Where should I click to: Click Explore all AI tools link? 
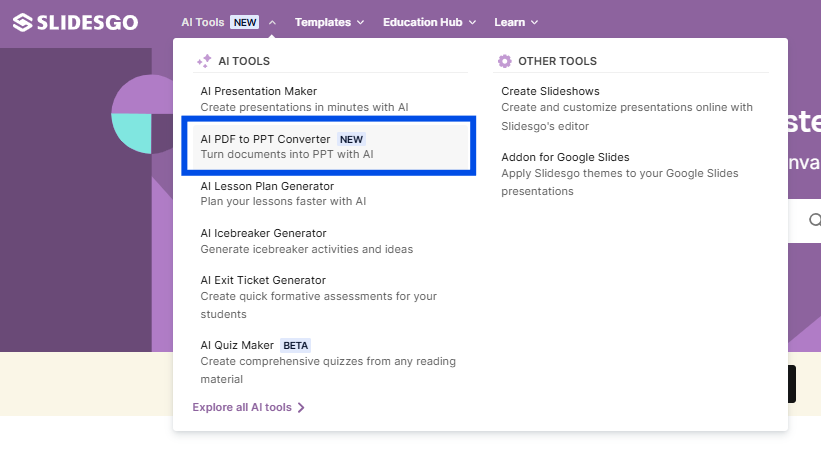coord(242,408)
